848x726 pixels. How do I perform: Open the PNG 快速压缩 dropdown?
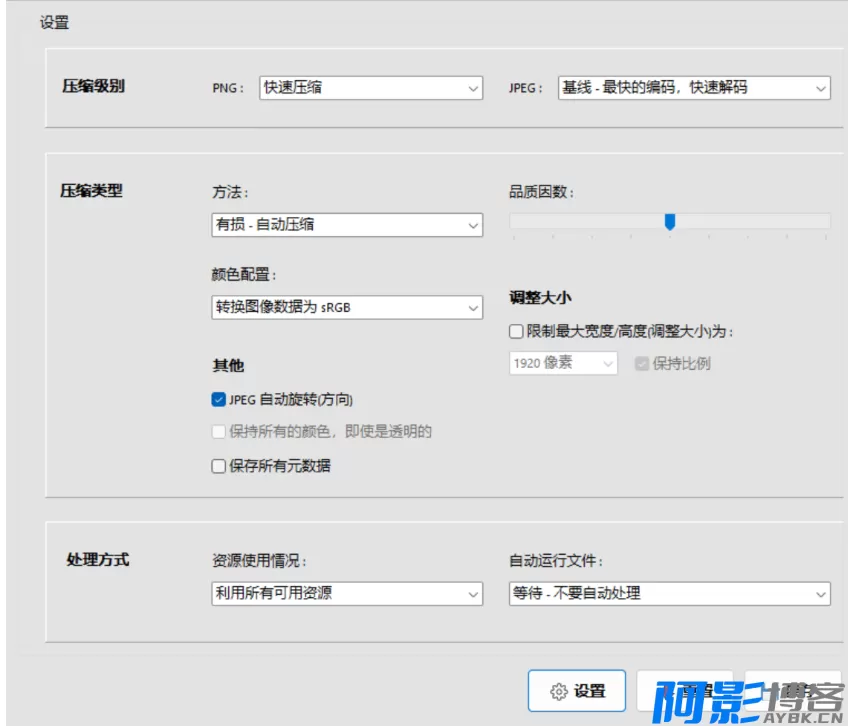pos(371,88)
